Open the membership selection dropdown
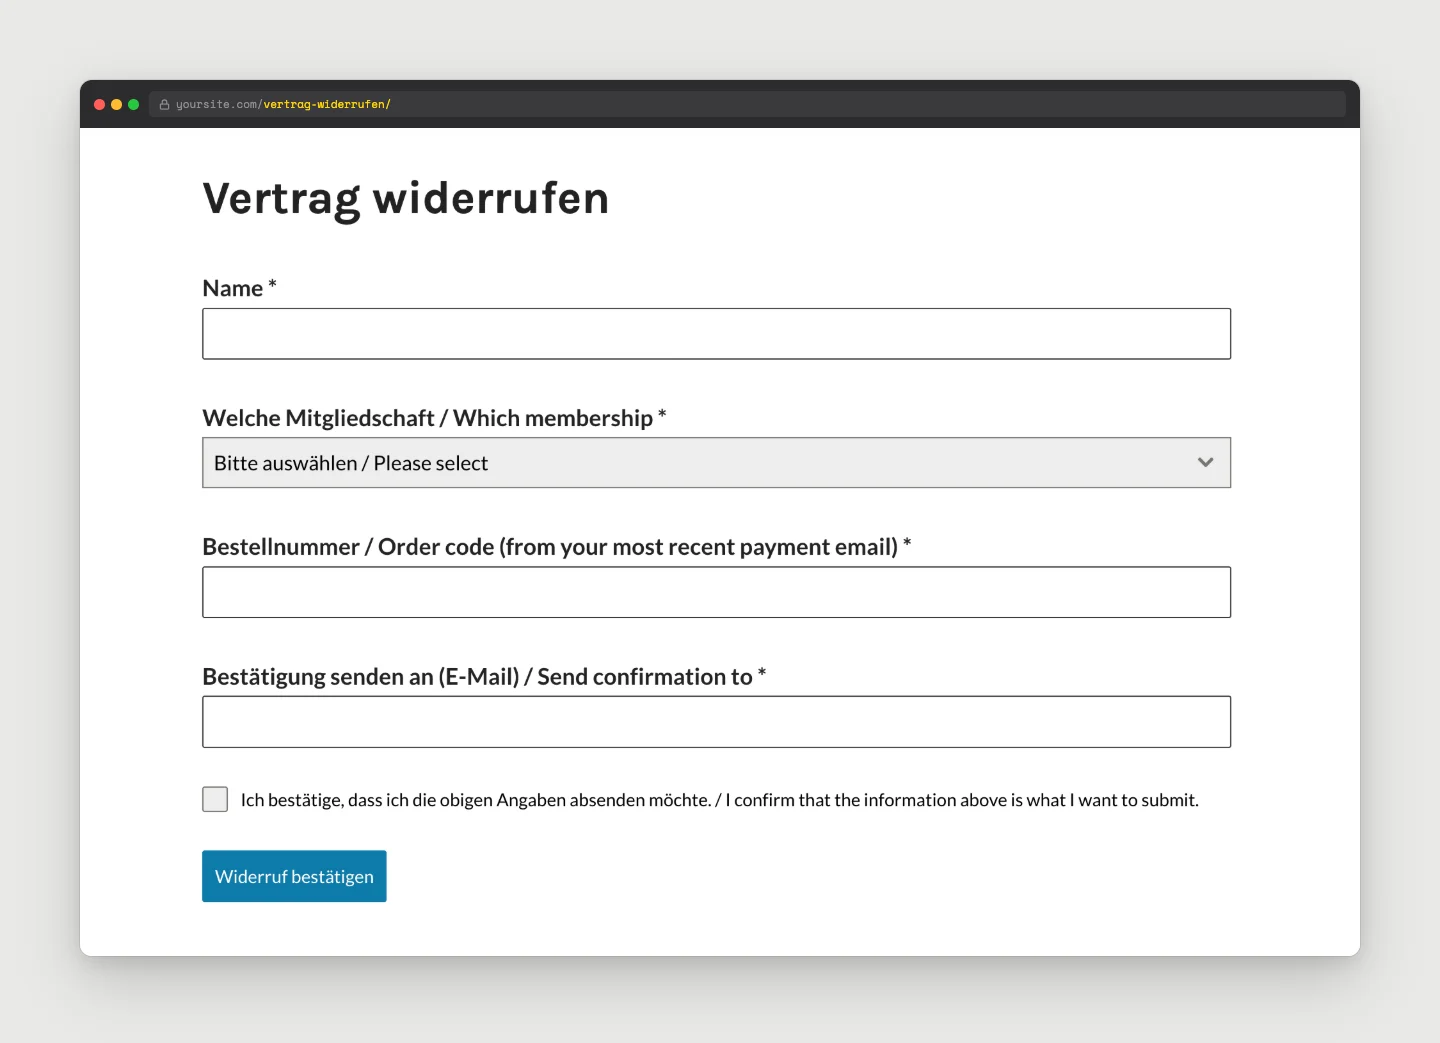The height and width of the screenshot is (1043, 1440). (716, 463)
